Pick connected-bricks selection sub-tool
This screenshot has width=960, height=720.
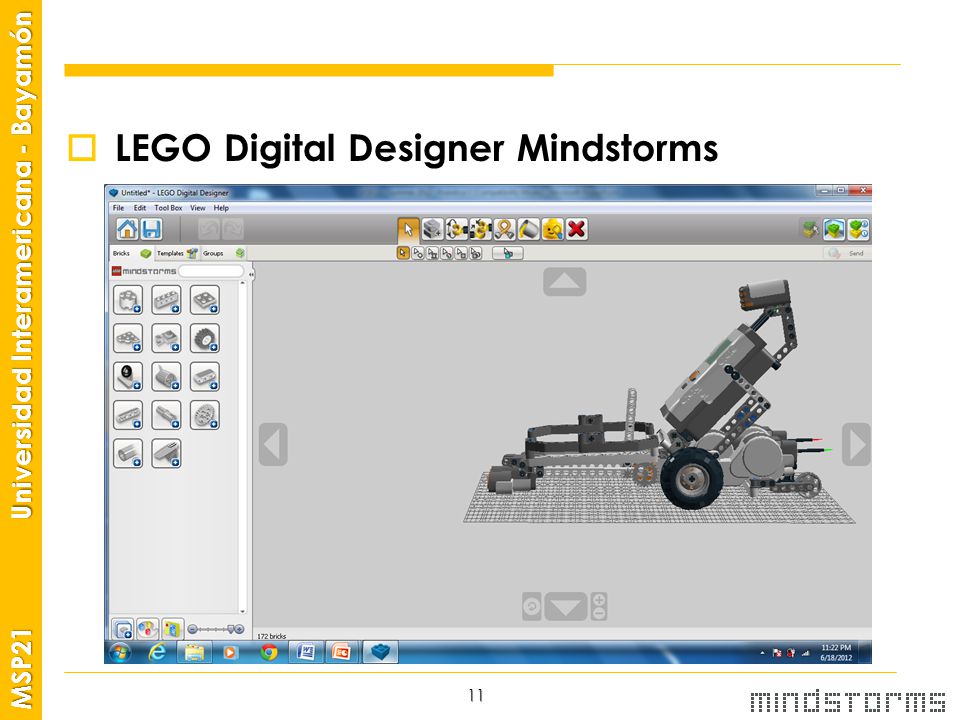coord(432,253)
